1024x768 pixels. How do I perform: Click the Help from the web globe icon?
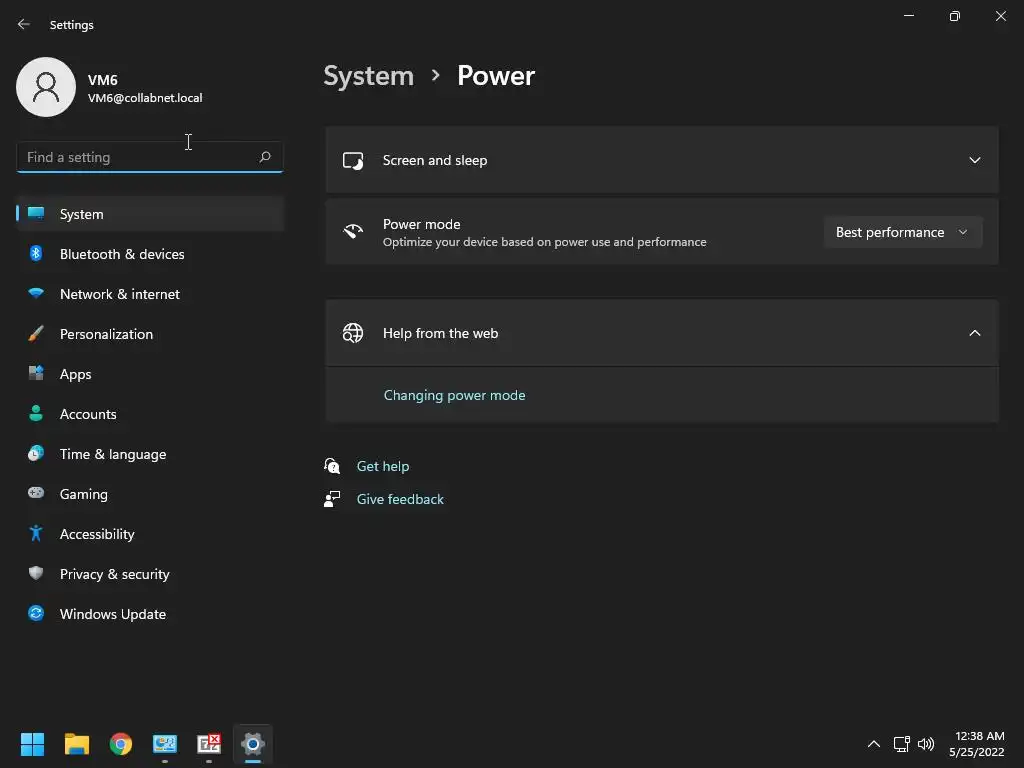coord(353,333)
